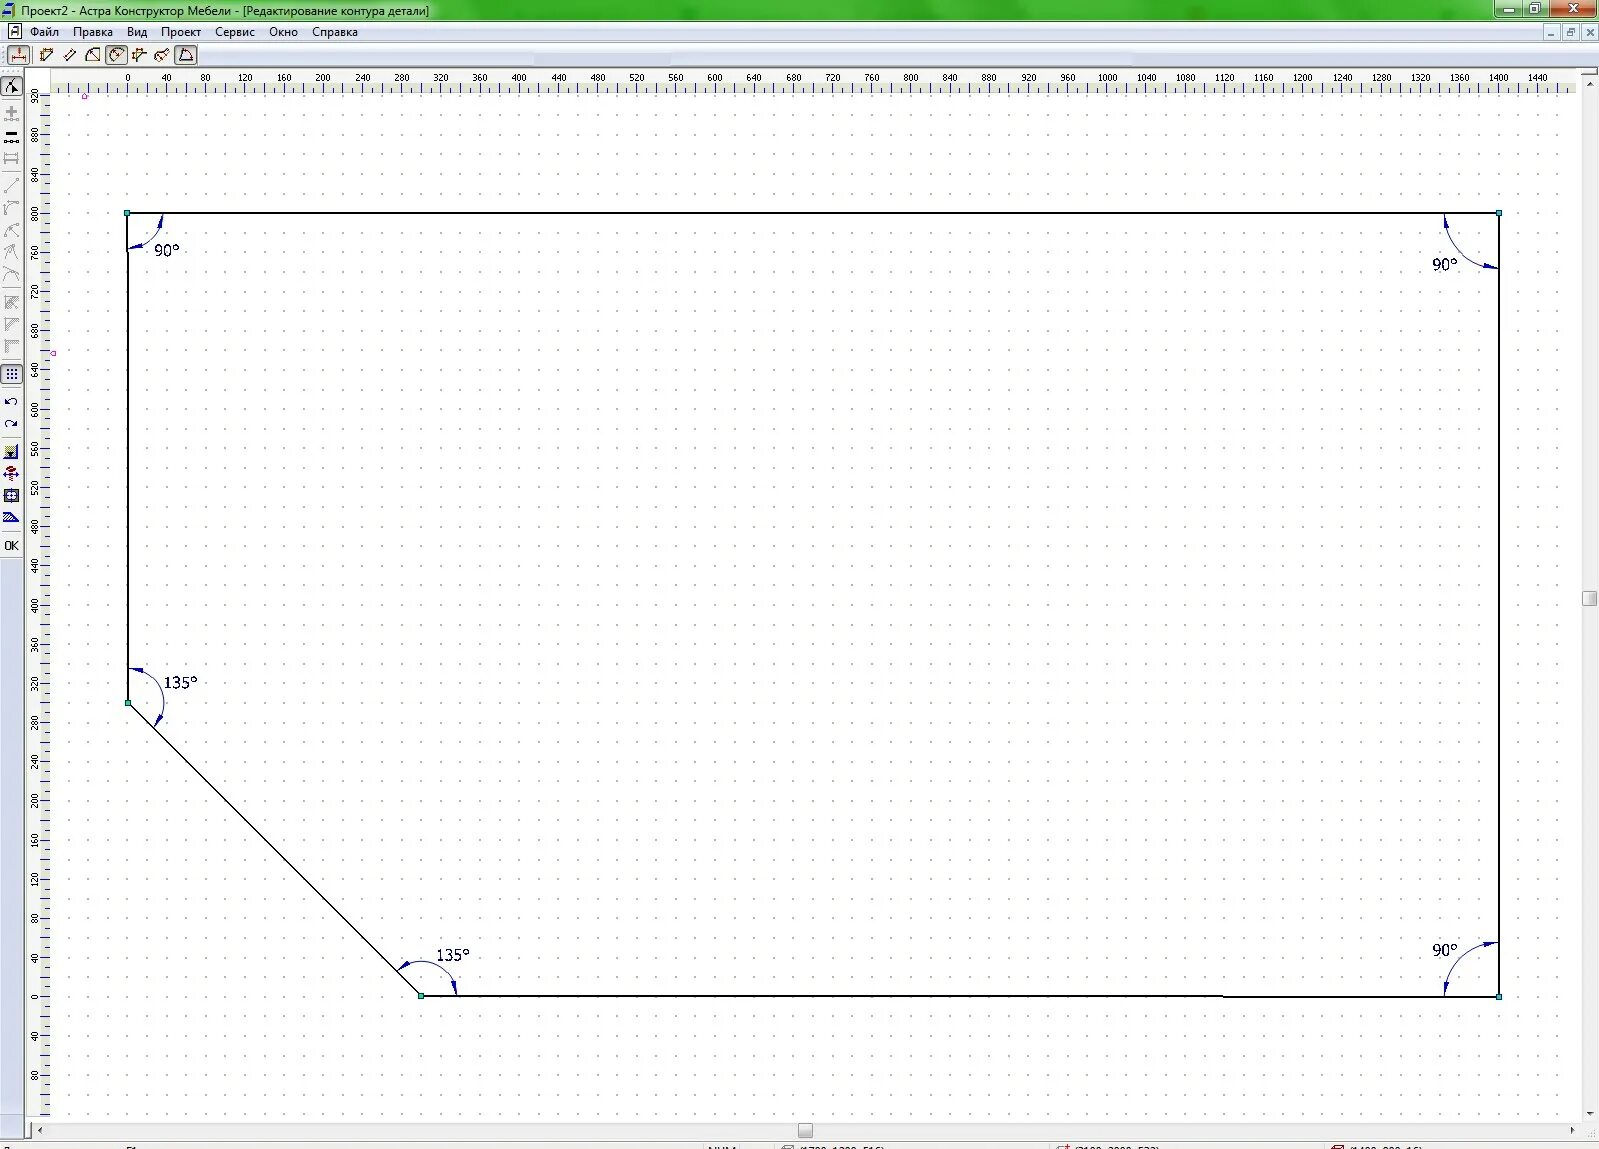1599x1149 pixels.
Task: Click the add node tool
Action: pyautogui.click(x=11, y=112)
